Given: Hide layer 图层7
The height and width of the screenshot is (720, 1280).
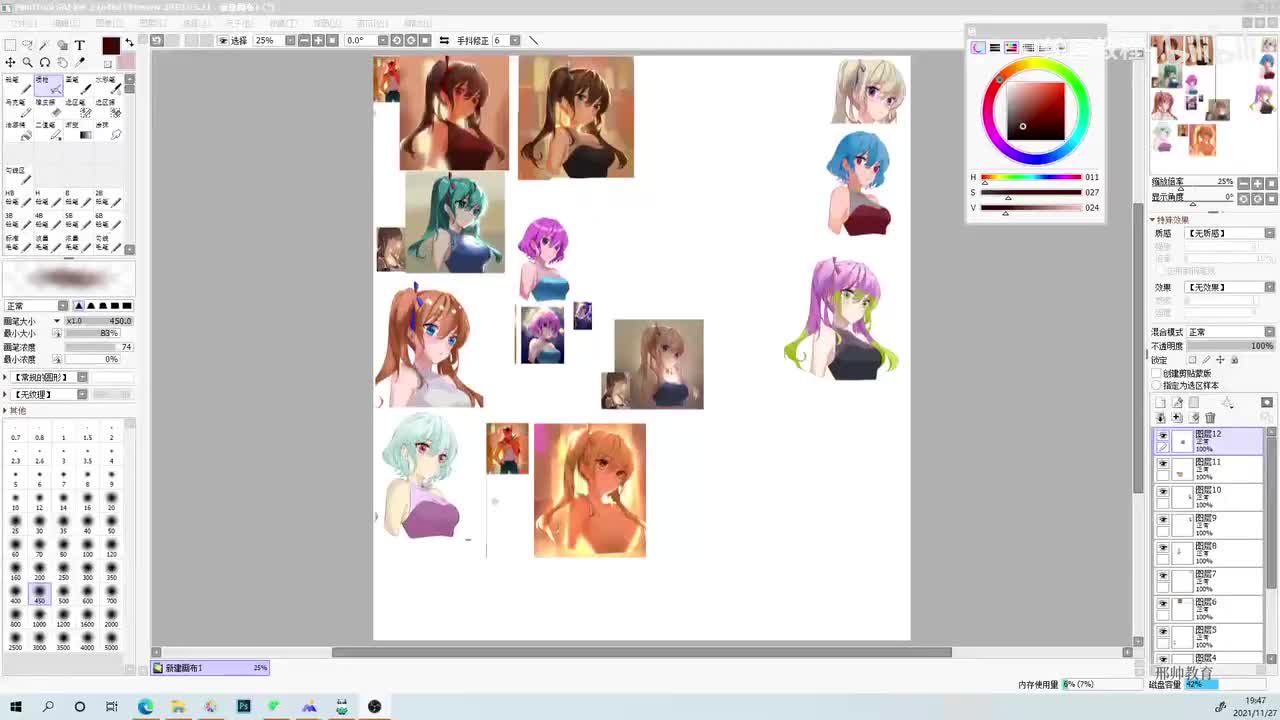Looking at the screenshot, I should pos(1162,576).
